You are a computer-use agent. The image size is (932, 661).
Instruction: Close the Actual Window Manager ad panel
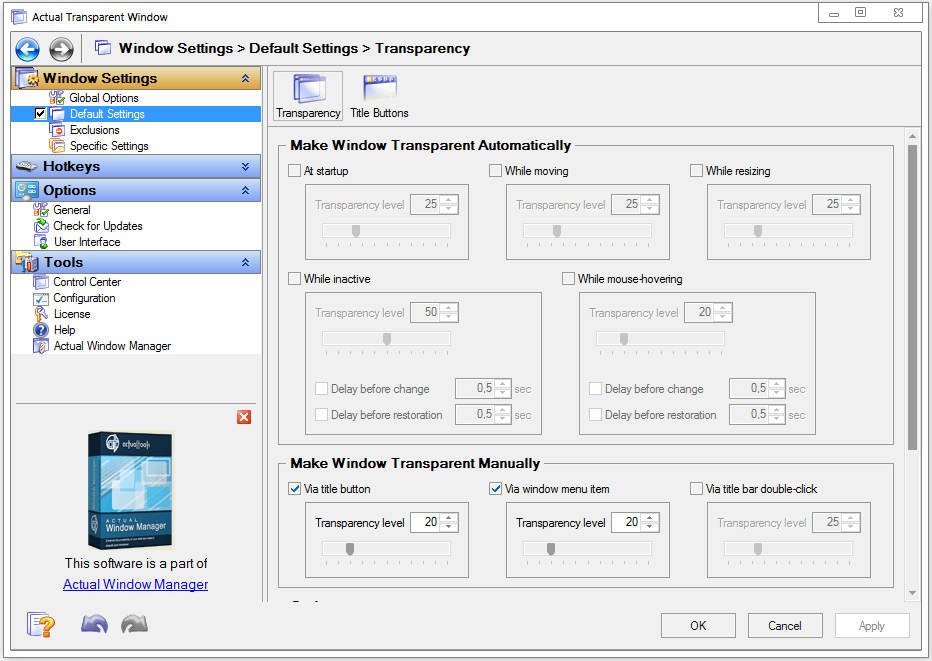click(x=244, y=417)
